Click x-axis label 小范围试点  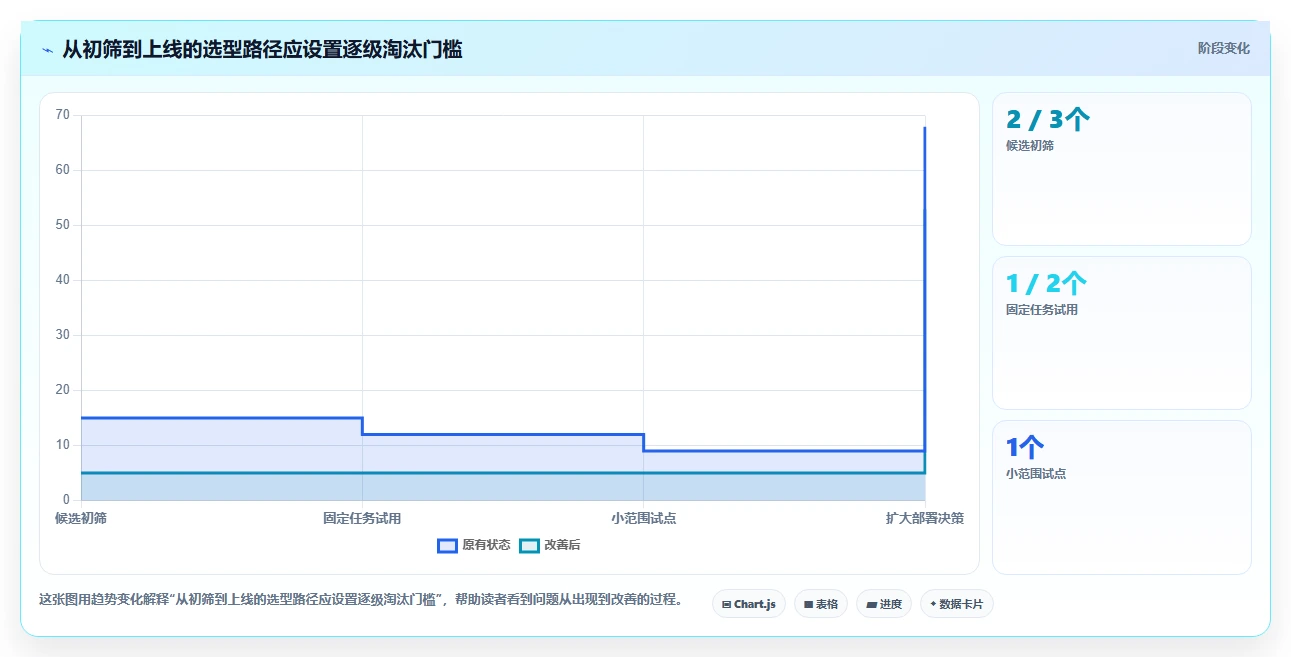(643, 518)
